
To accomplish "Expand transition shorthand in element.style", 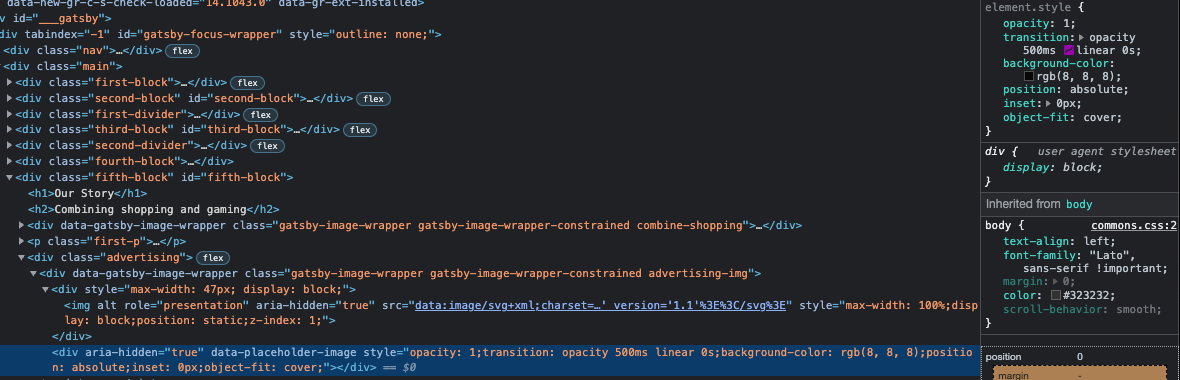I will click(x=1082, y=38).
